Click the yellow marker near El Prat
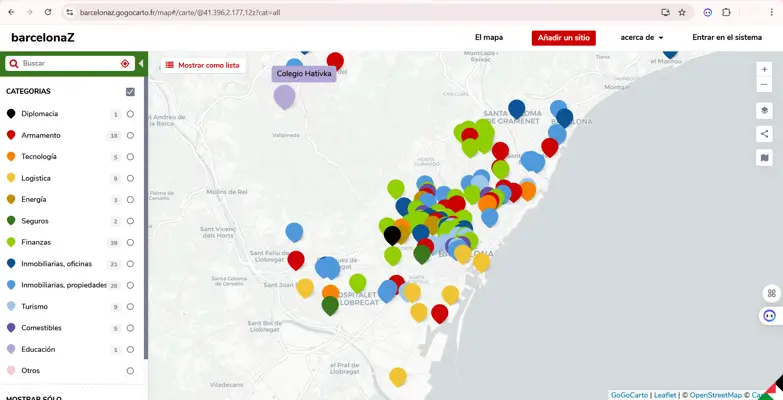 397,377
